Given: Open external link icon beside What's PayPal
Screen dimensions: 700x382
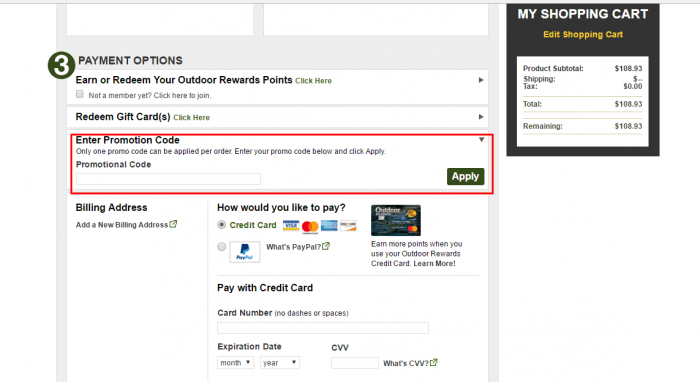Looking at the screenshot, I should coord(326,246).
